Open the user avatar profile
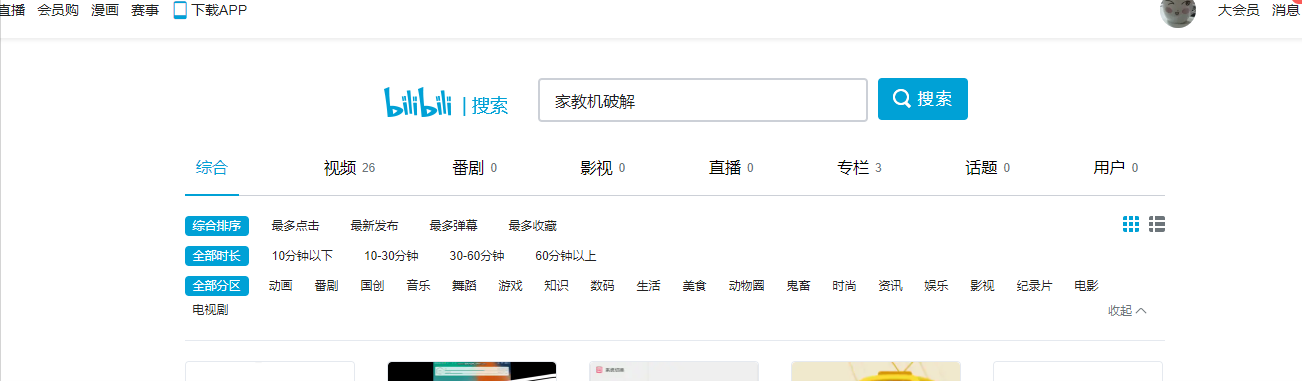Viewport: 1302px width, 381px height. pos(1178,11)
